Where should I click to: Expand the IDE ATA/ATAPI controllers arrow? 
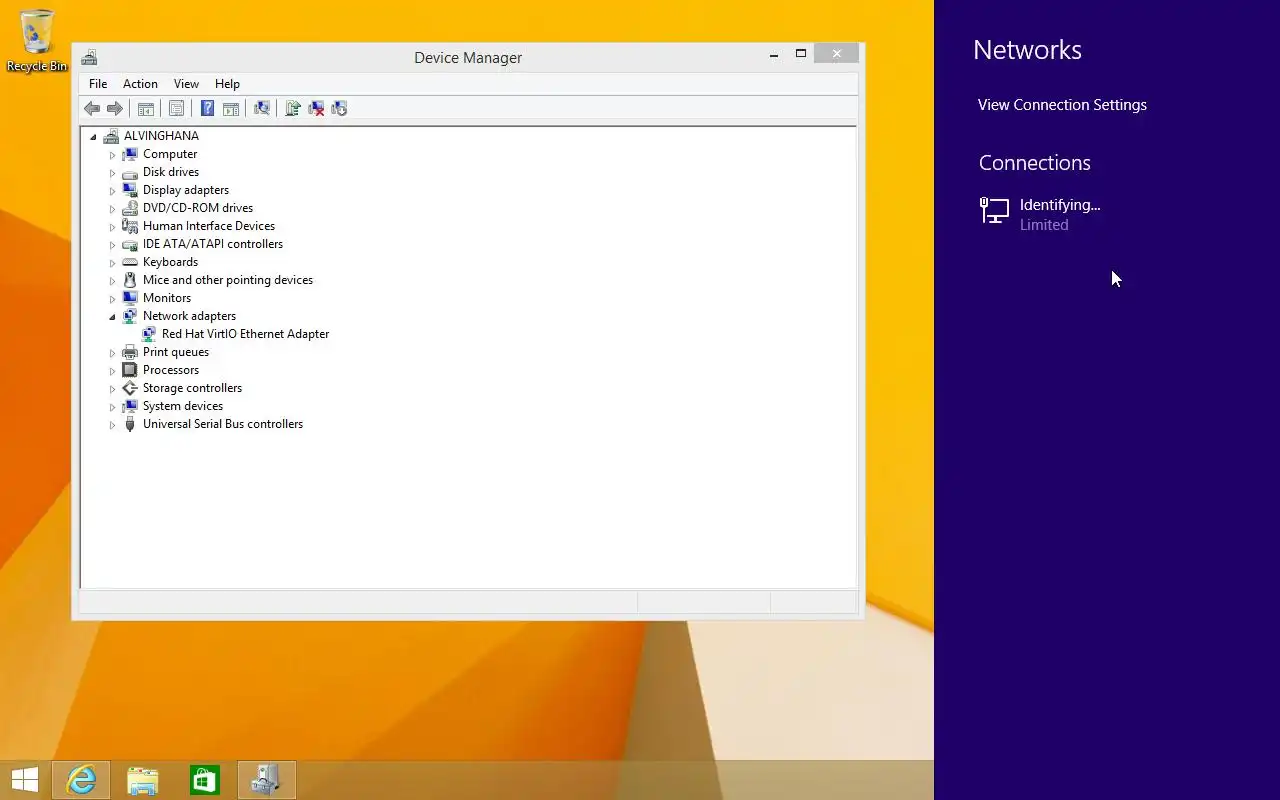click(112, 245)
